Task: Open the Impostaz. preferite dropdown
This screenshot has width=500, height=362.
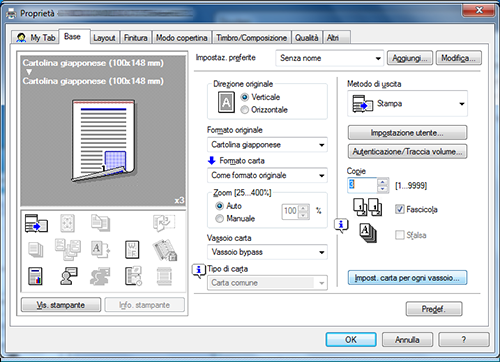Action: click(330, 58)
